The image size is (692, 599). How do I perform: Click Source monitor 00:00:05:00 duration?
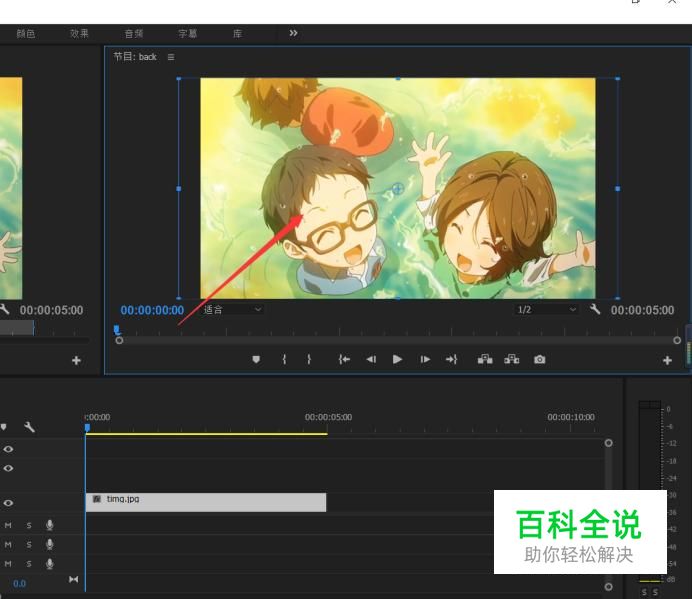(x=51, y=310)
